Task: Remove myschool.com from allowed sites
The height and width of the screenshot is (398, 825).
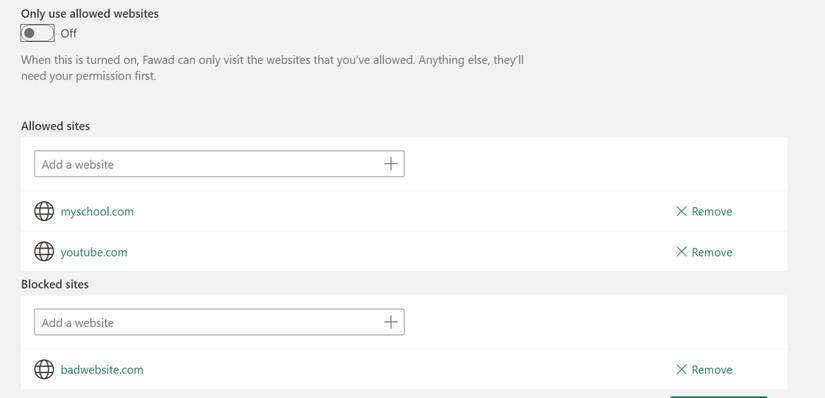Action: pos(704,211)
